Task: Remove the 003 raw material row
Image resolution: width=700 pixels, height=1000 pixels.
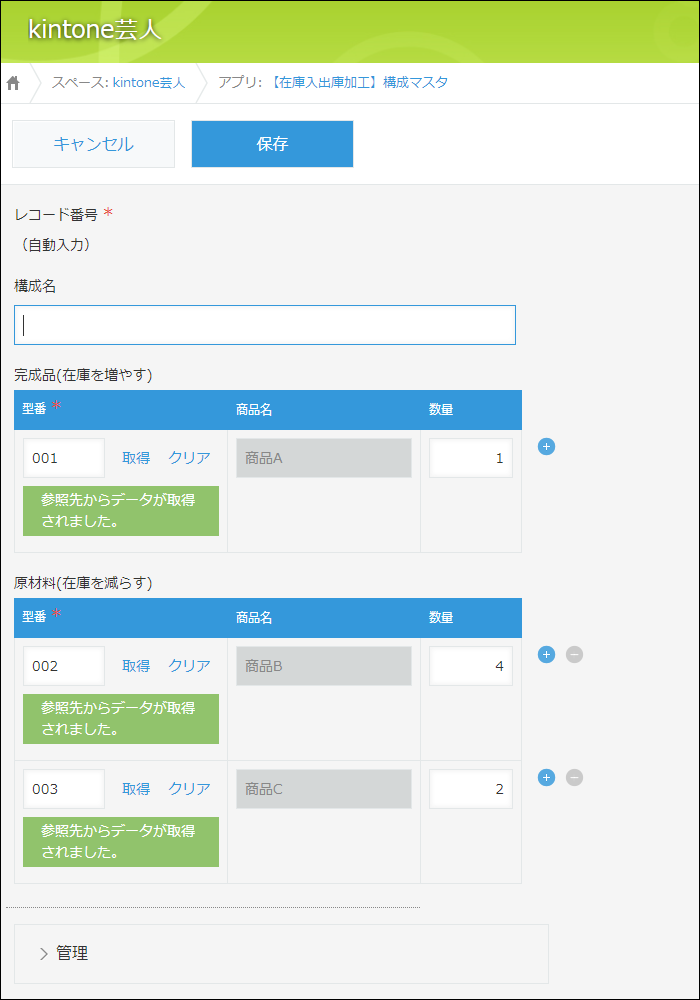Action: click(574, 777)
